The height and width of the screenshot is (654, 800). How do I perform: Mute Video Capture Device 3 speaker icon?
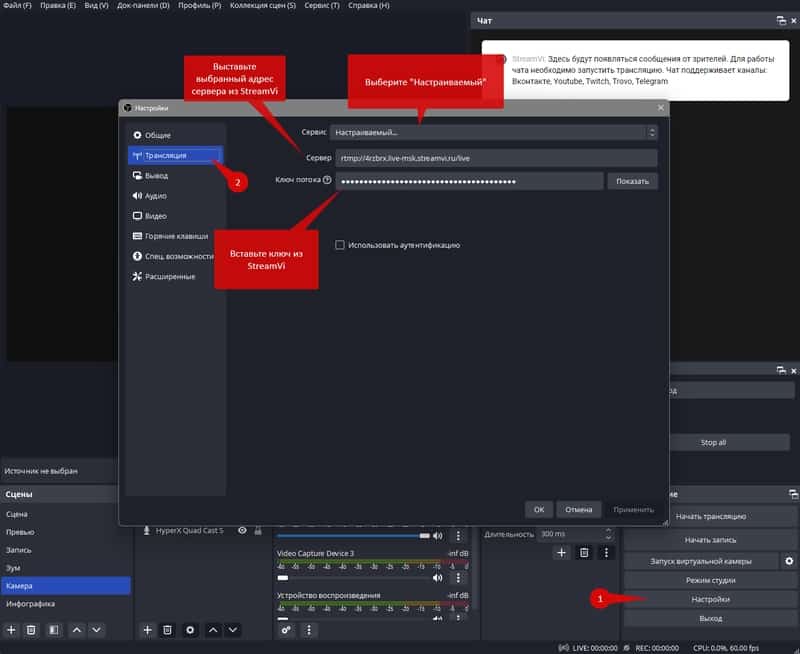click(438, 578)
